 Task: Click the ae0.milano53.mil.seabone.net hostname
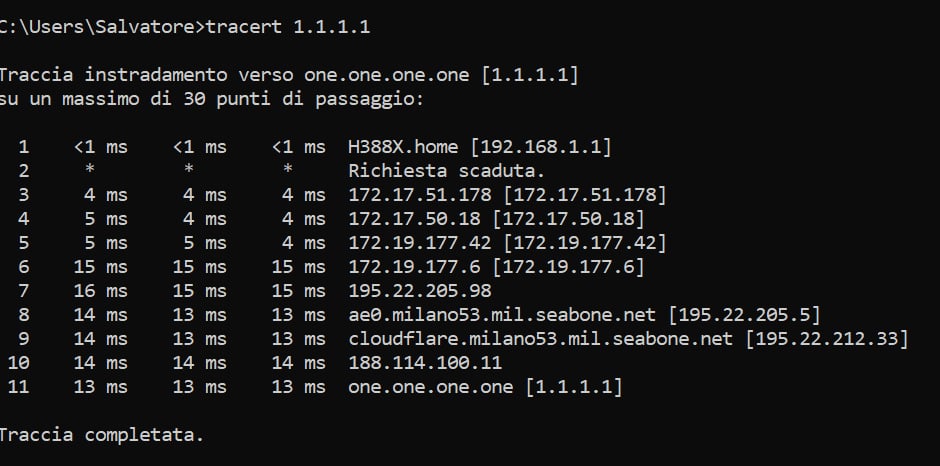coord(502,315)
